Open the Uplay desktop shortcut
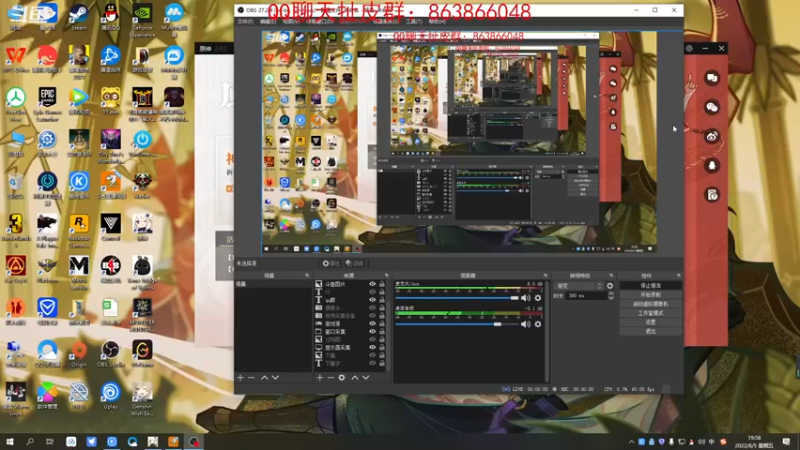 click(x=110, y=396)
